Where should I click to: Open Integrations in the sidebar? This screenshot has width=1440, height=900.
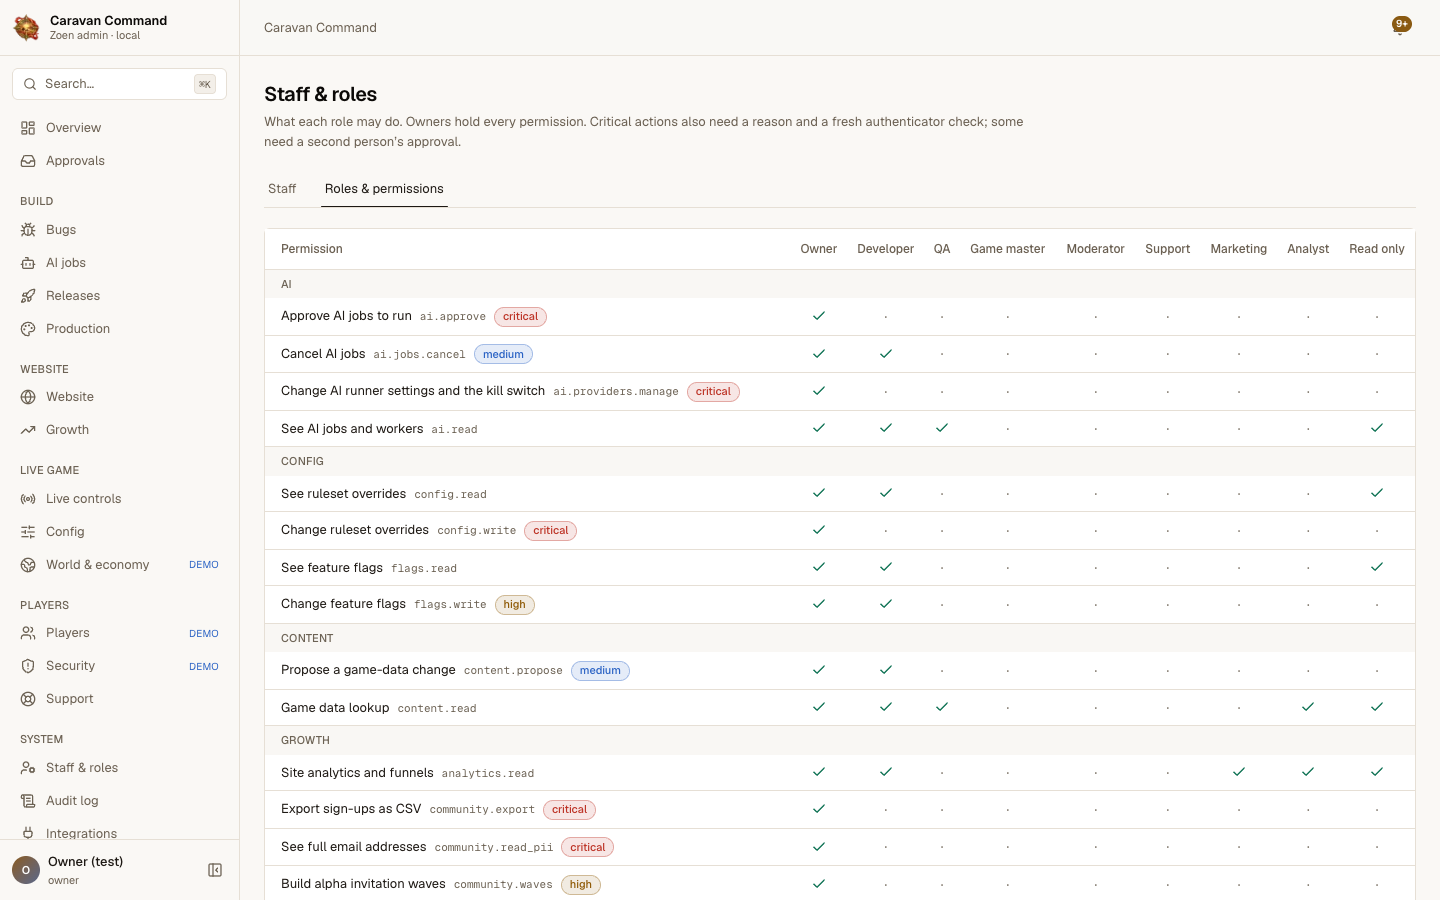(120, 834)
